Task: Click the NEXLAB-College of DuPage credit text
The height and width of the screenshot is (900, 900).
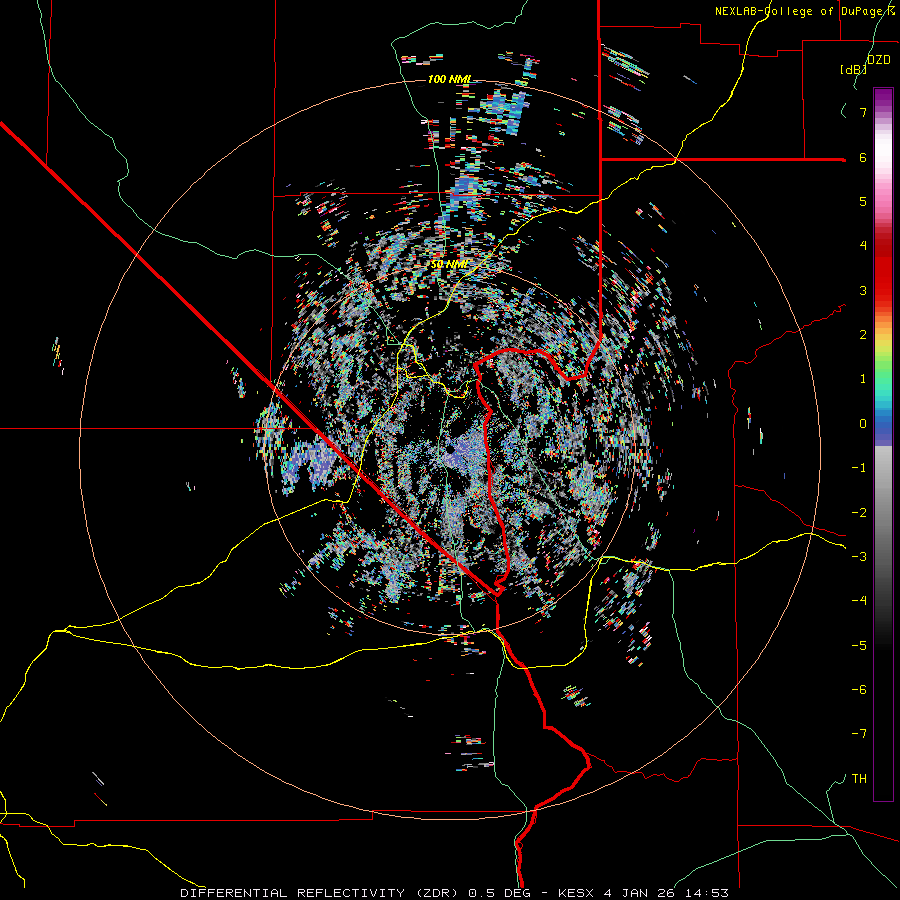Action: click(x=805, y=11)
